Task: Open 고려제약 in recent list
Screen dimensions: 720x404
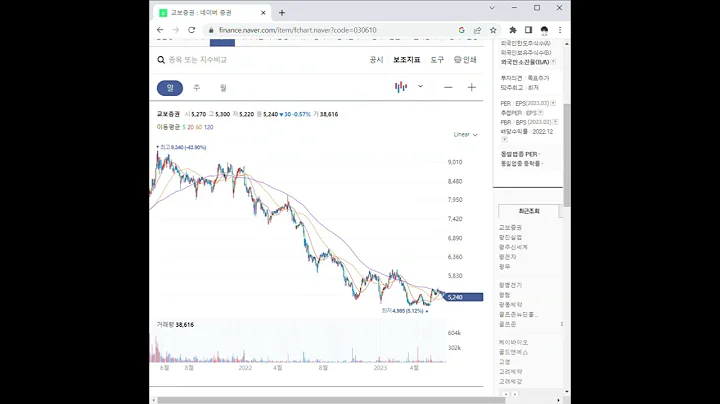Action: pos(510,371)
